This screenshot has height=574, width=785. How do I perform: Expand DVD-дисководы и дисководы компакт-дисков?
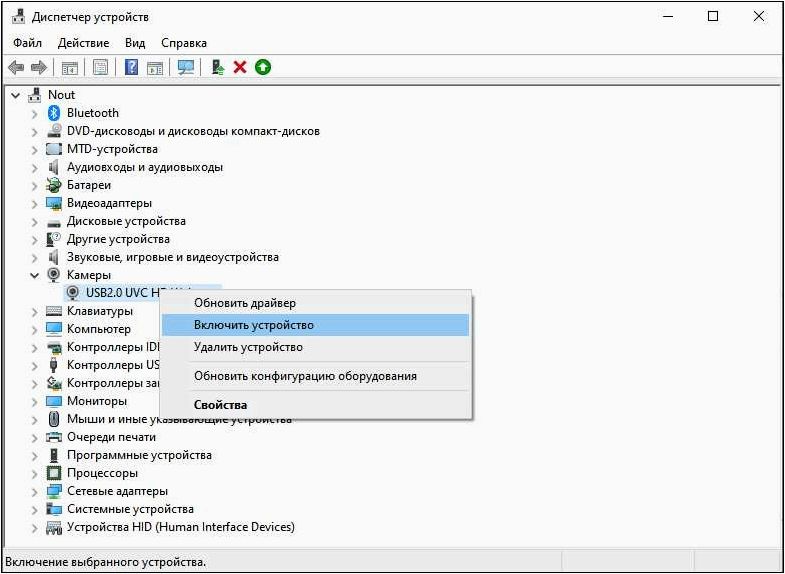(x=35, y=132)
